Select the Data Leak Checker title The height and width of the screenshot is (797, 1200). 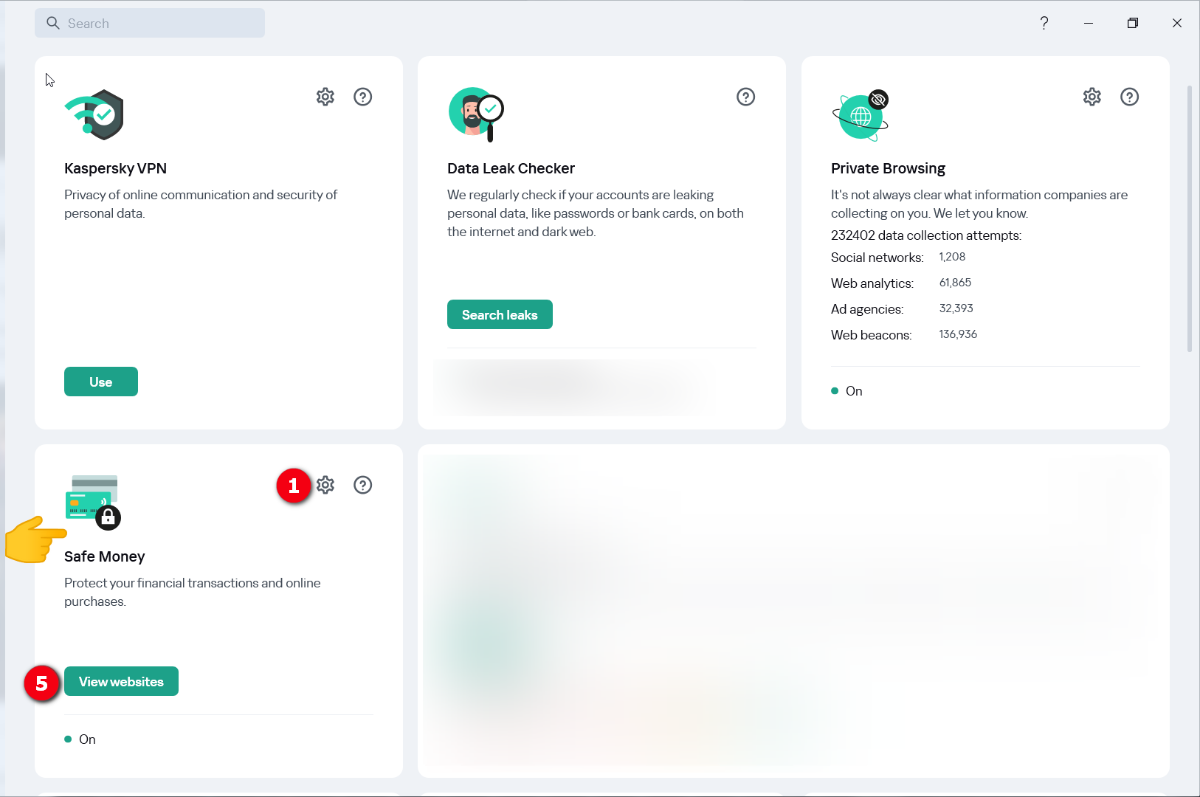(x=511, y=168)
